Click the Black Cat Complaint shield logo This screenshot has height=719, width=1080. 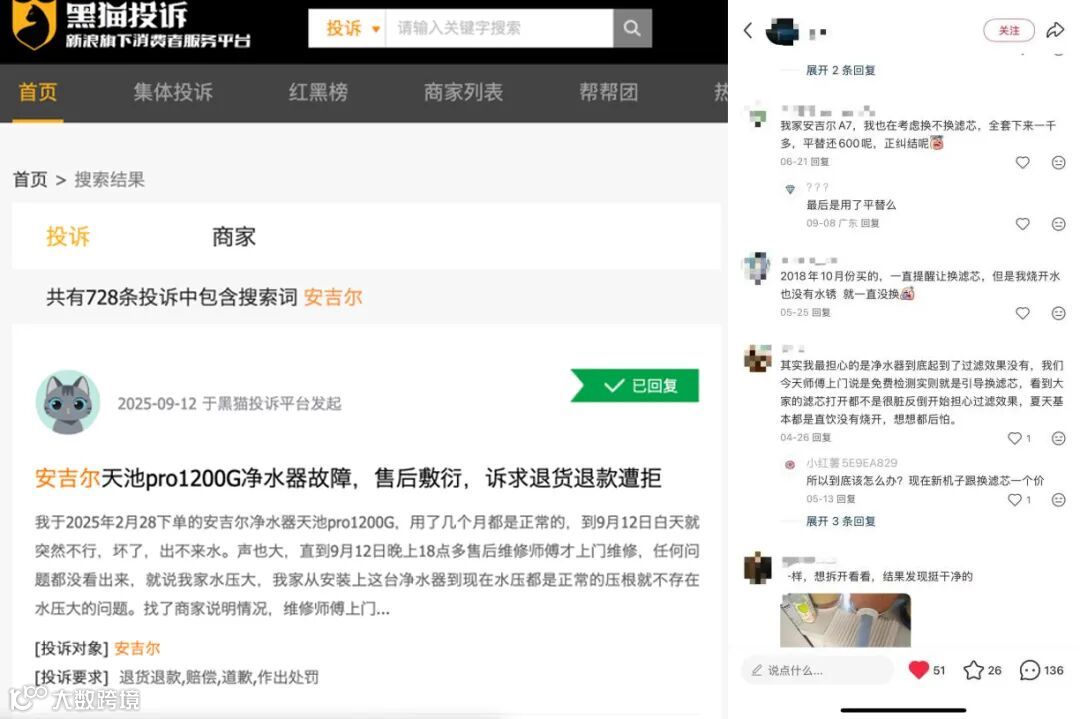click(34, 25)
